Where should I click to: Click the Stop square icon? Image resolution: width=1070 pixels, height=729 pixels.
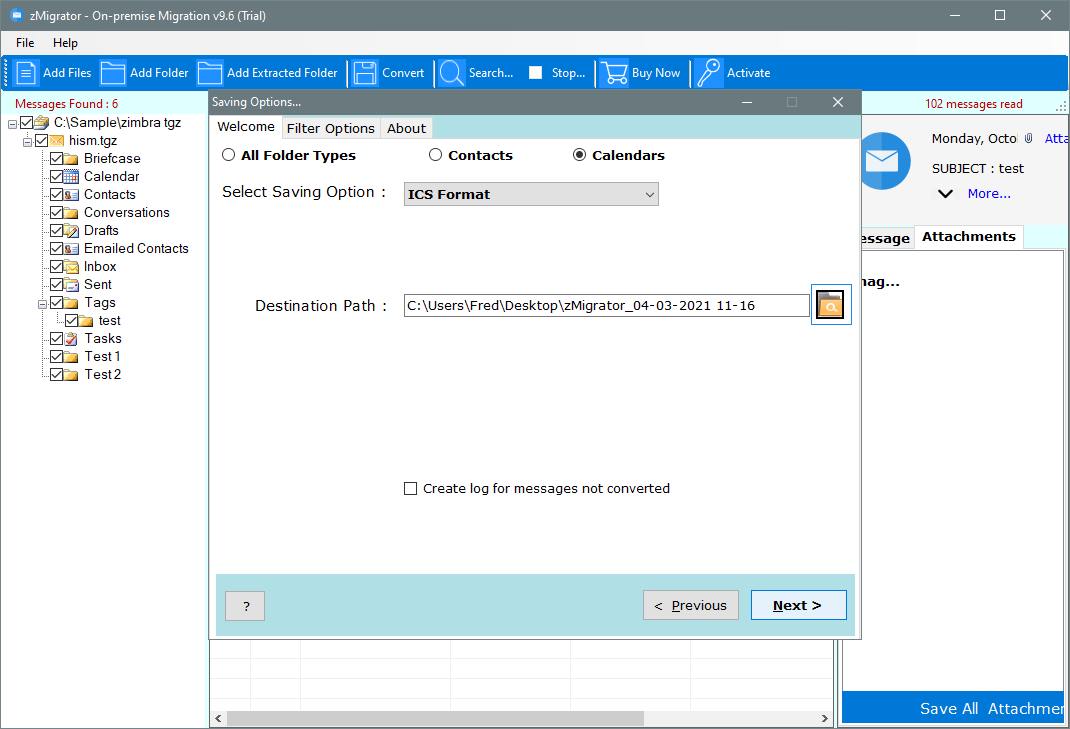pyautogui.click(x=536, y=72)
